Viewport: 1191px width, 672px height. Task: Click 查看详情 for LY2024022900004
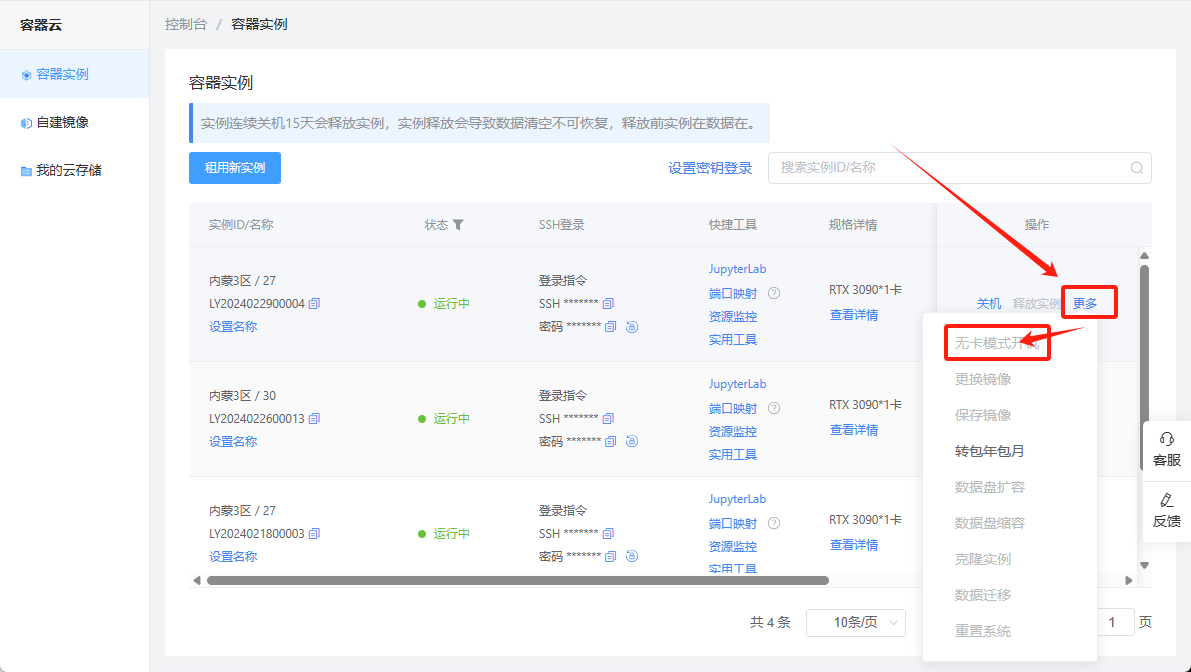click(854, 315)
